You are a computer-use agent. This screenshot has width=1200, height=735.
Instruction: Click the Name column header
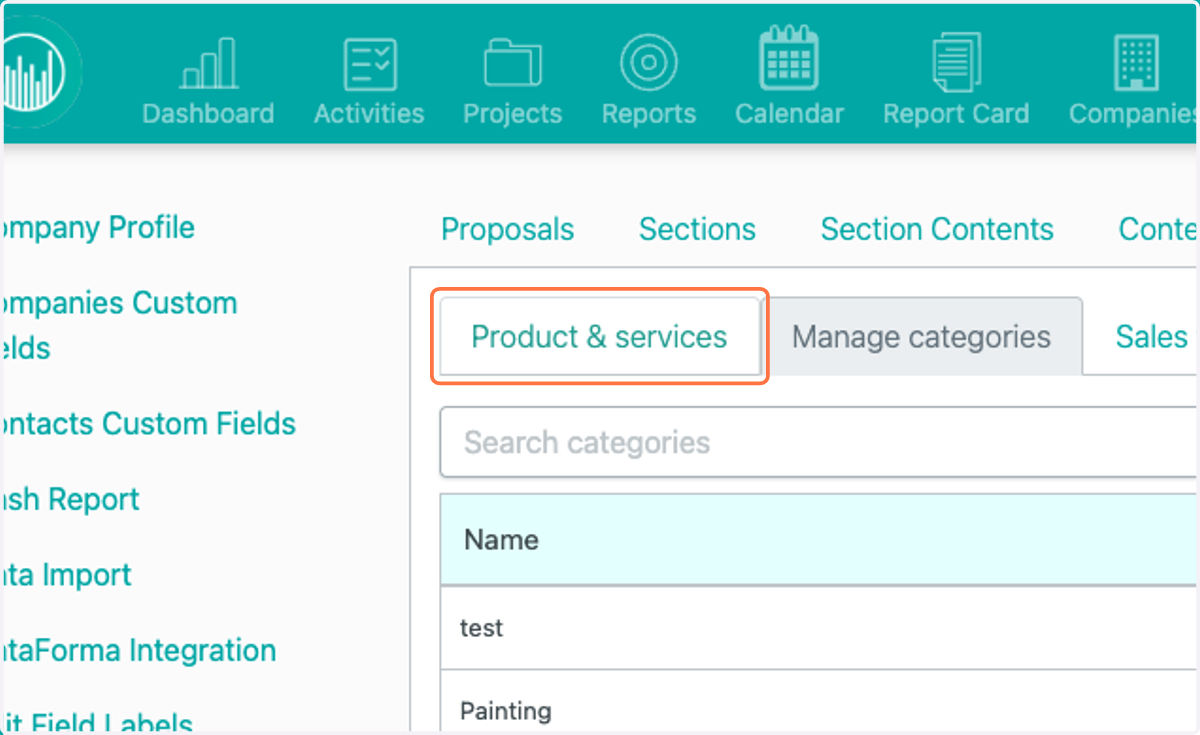coord(501,540)
